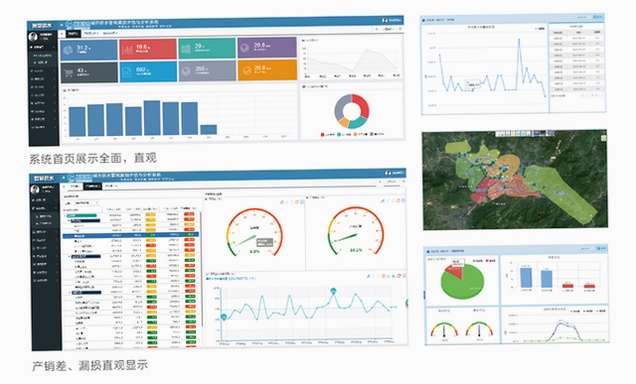
Task: Click the grid icon on the teal 29 card
Action: pos(186,49)
